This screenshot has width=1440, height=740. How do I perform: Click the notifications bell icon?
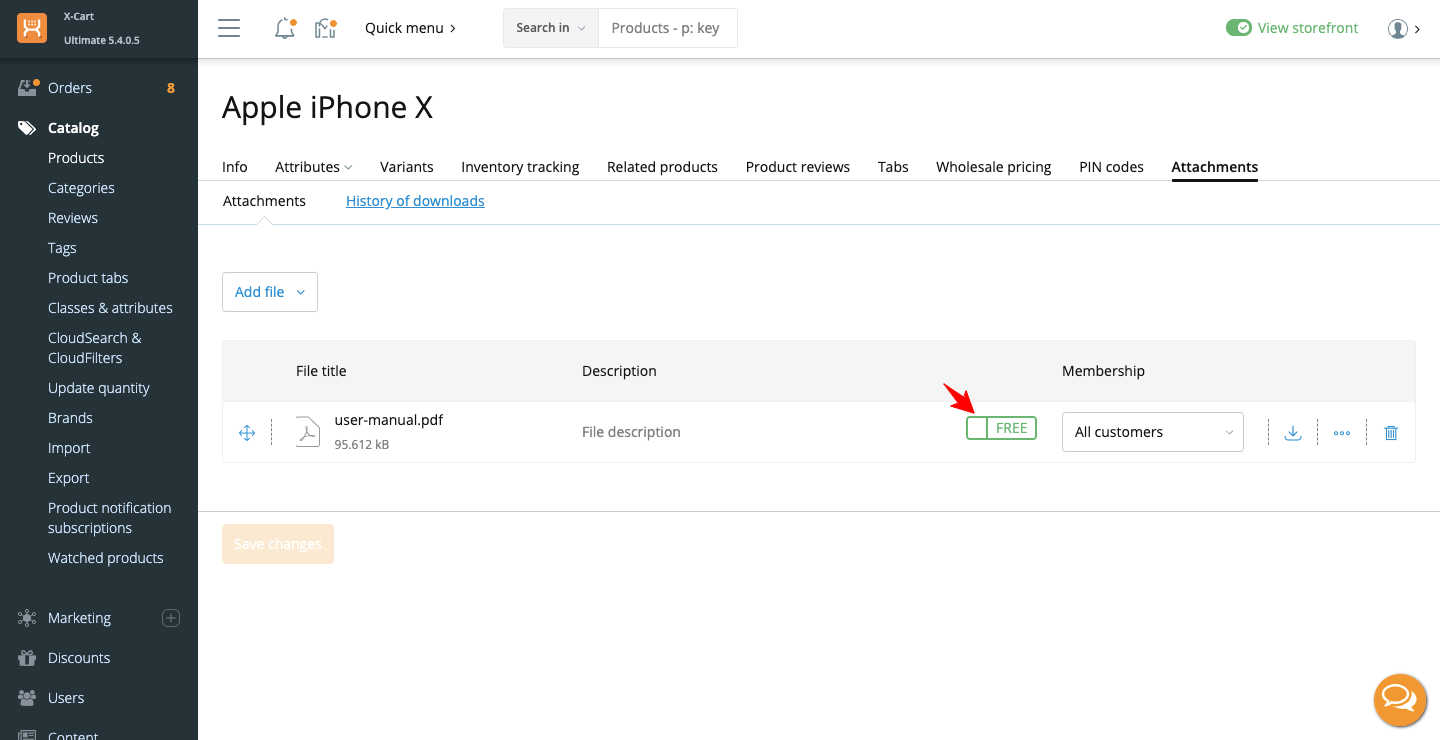tap(285, 28)
